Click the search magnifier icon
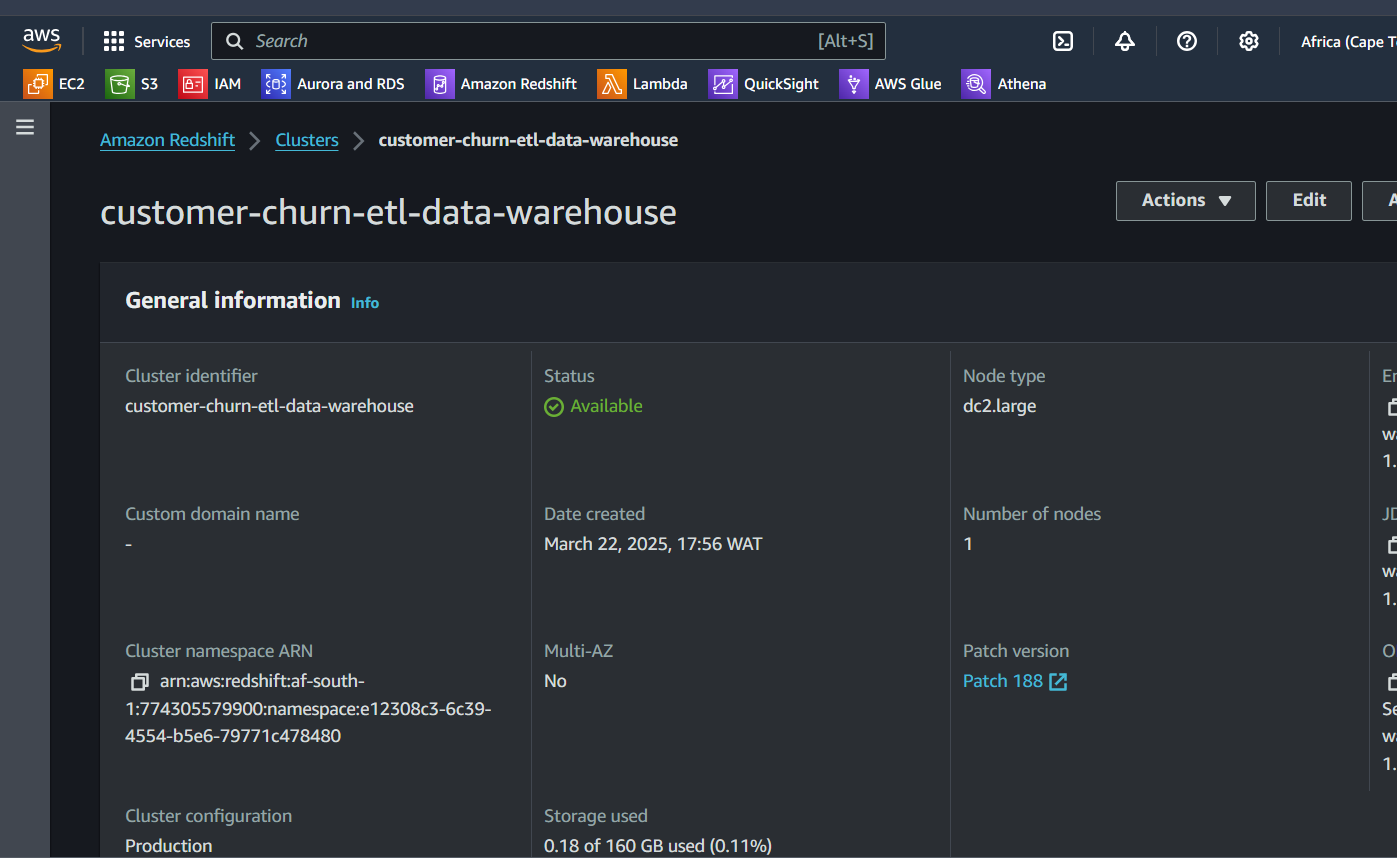 235,41
